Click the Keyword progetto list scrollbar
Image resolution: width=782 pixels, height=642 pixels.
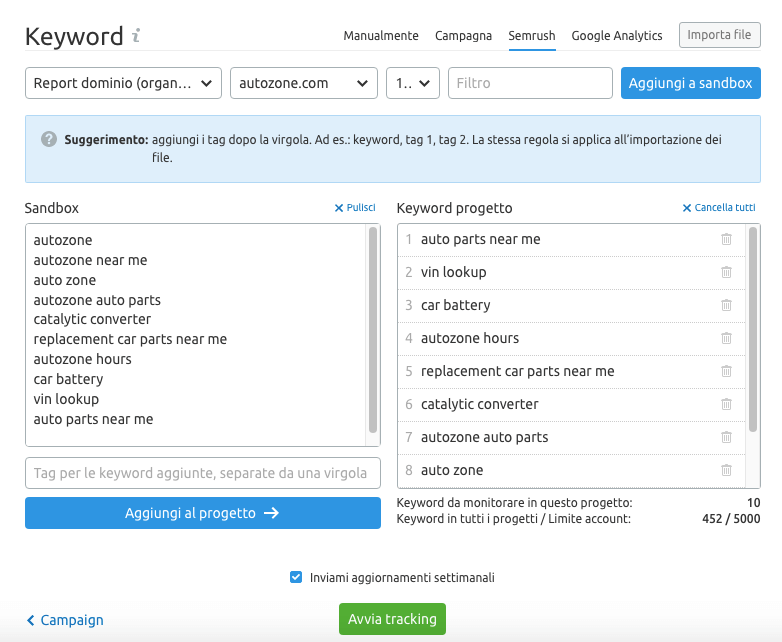click(753, 330)
